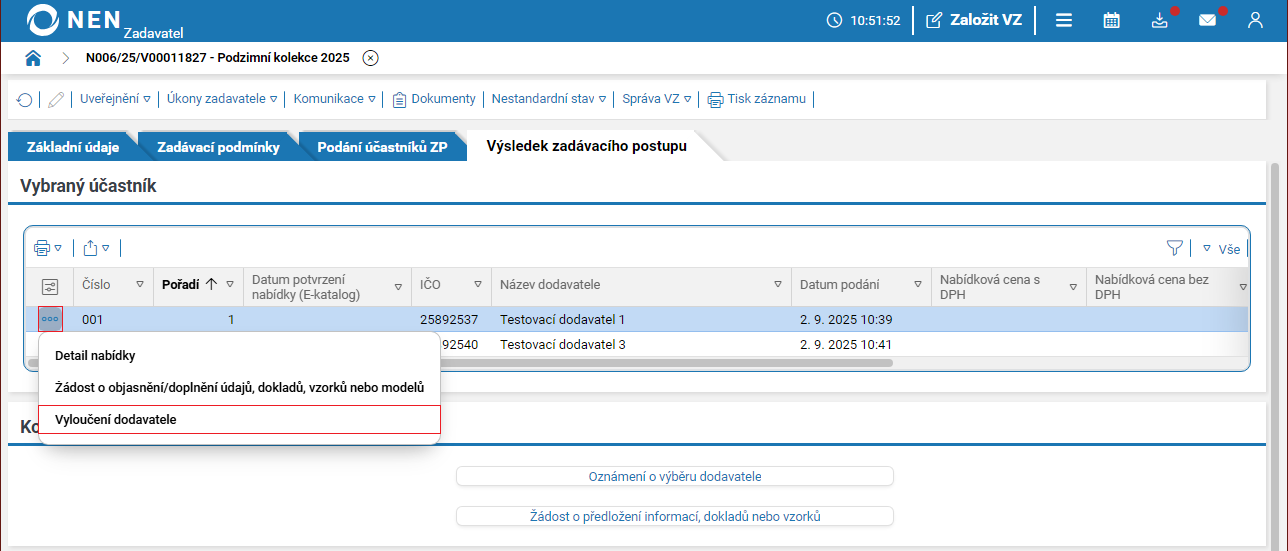
Task: Click the Datum potvrzení nabídky column header
Action: click(327, 287)
